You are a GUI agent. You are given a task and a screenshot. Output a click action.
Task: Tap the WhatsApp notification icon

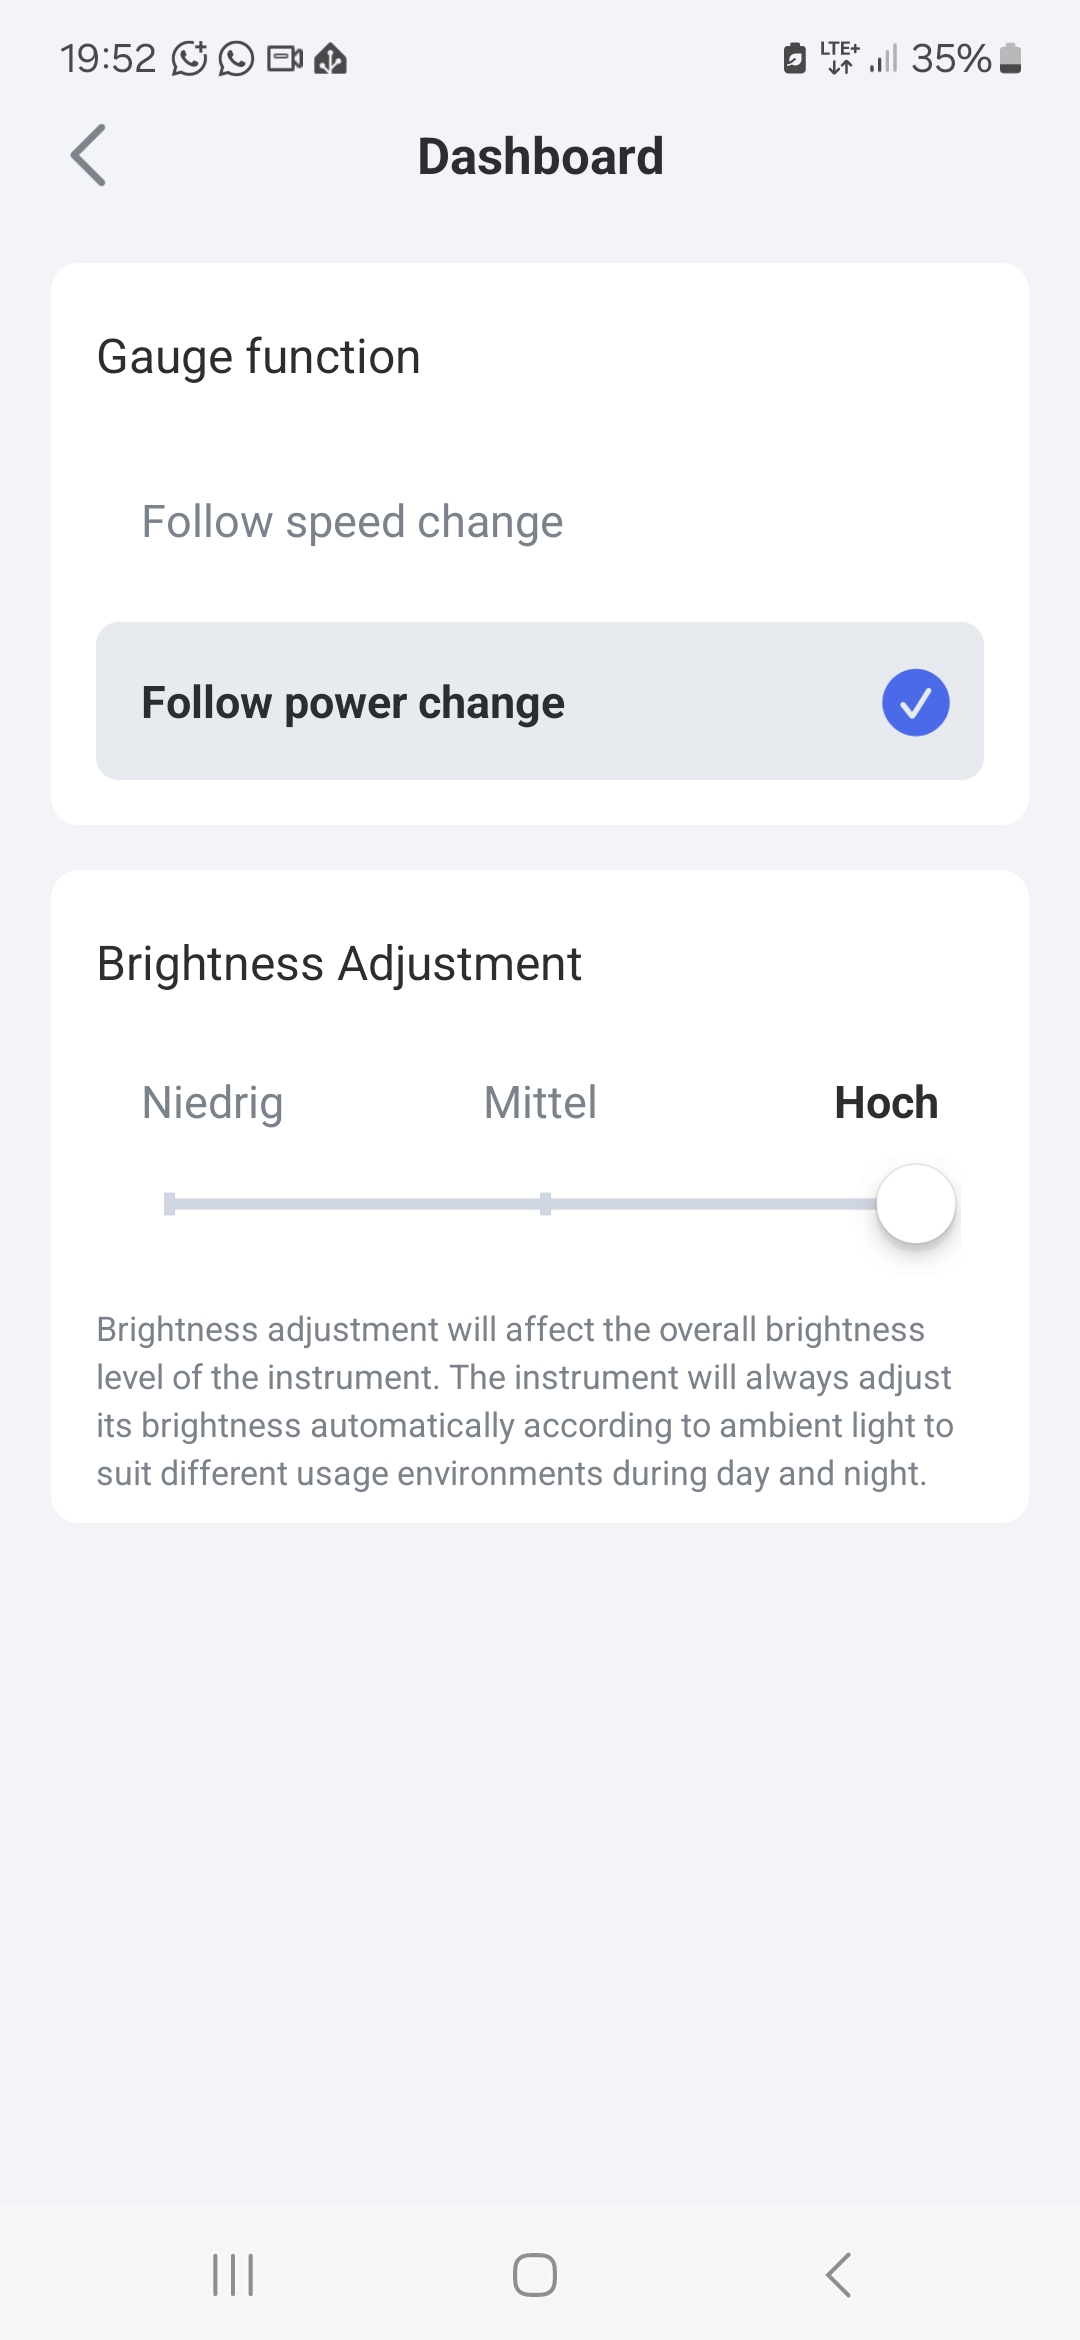tap(237, 59)
